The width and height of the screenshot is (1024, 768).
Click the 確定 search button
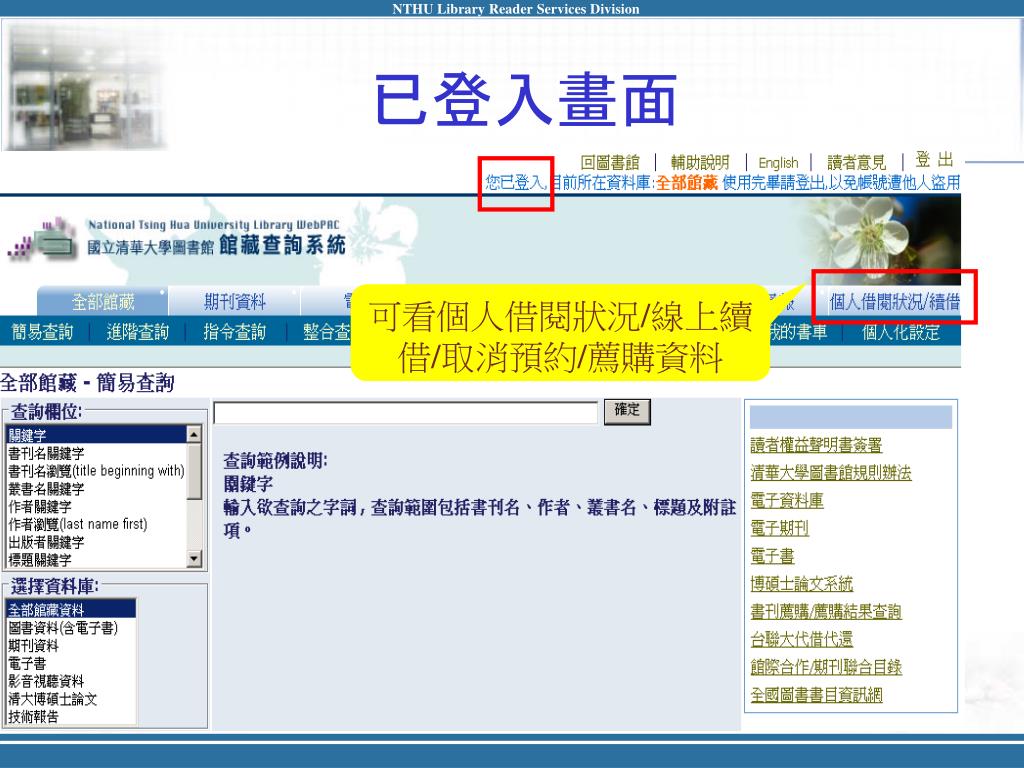point(627,411)
